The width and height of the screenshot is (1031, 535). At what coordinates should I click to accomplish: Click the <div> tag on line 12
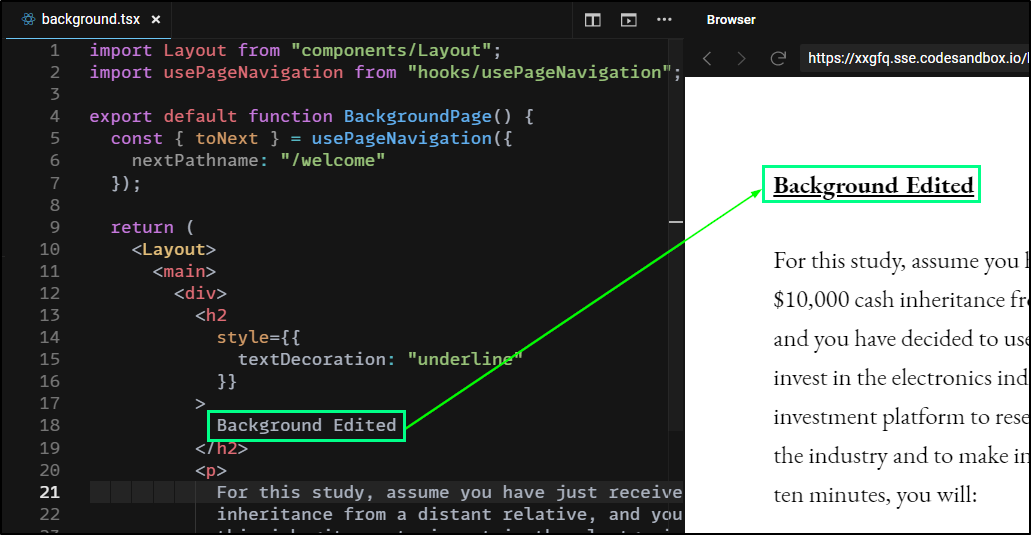point(200,293)
